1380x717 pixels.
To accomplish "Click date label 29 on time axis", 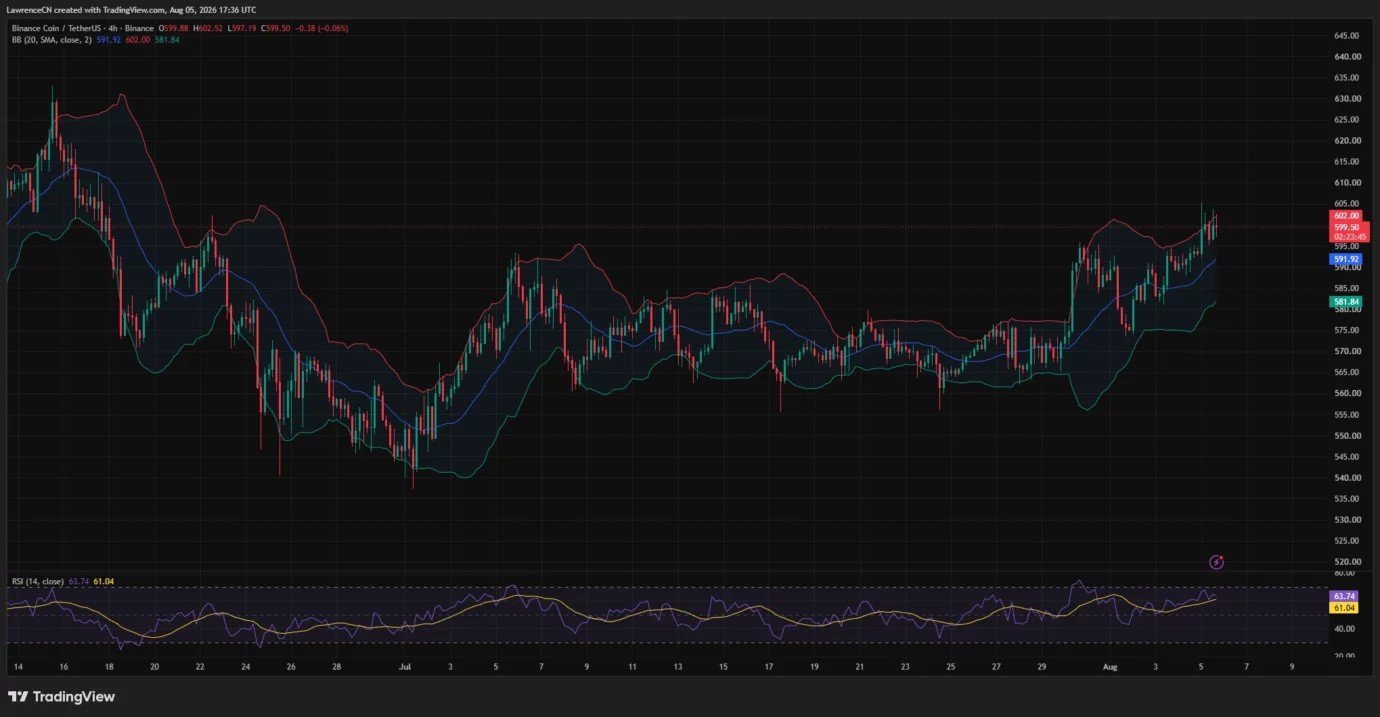I will coord(1042,665).
